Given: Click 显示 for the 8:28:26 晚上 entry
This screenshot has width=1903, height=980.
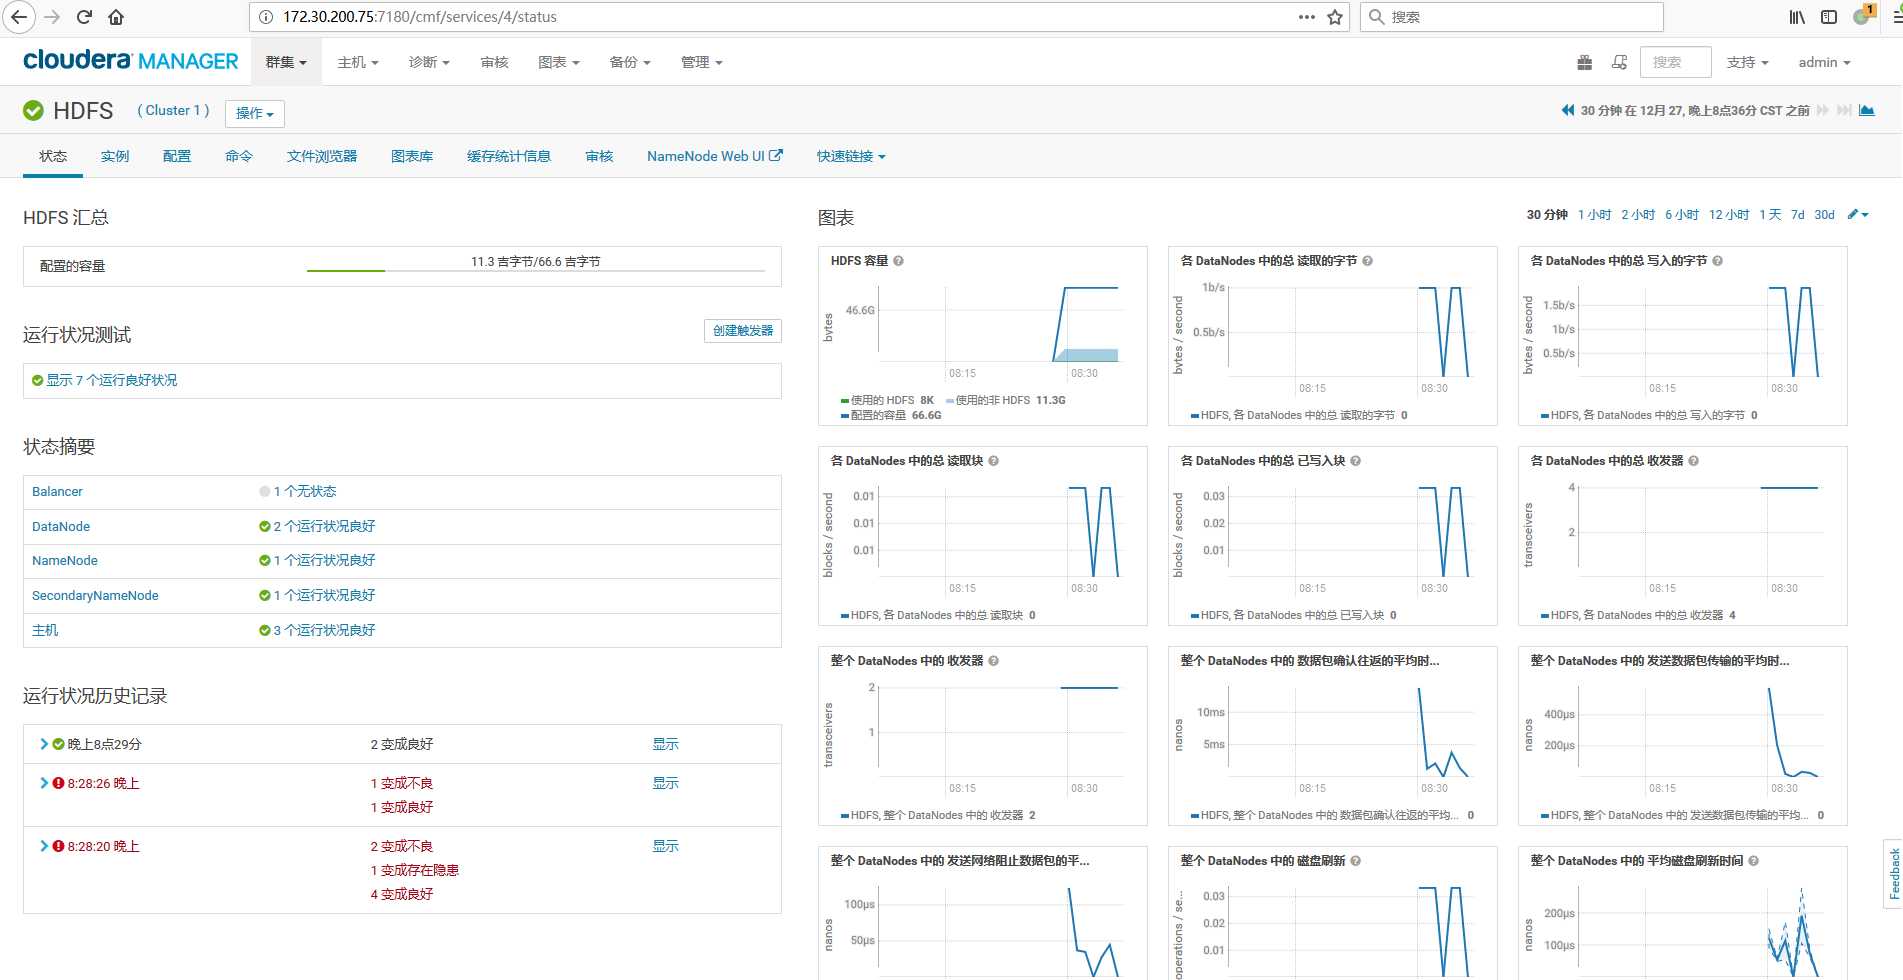Looking at the screenshot, I should (x=666, y=783).
